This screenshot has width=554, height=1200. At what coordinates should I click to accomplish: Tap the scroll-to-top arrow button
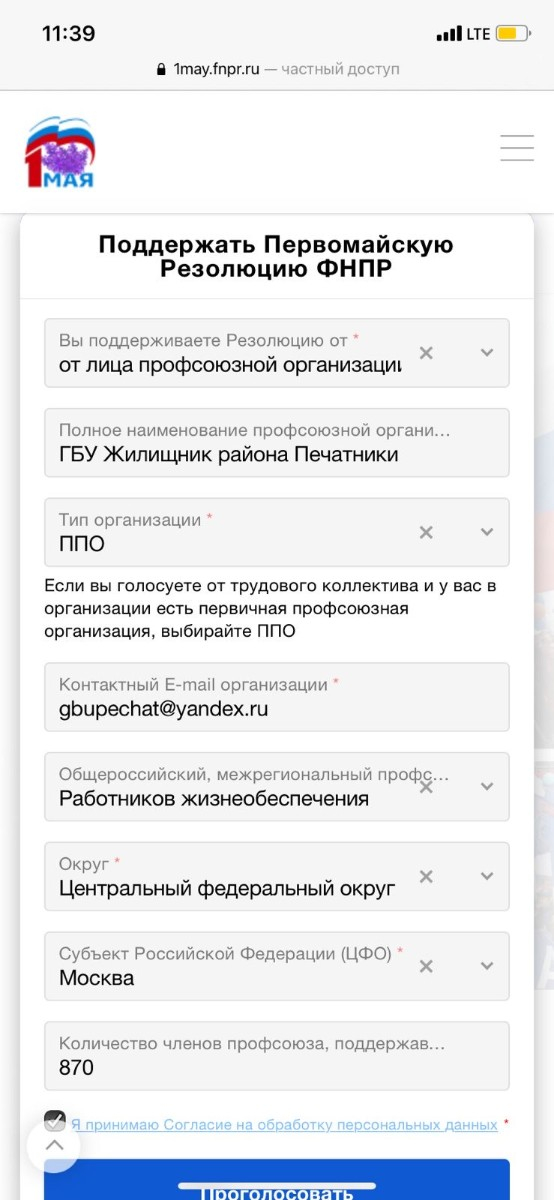click(54, 1146)
